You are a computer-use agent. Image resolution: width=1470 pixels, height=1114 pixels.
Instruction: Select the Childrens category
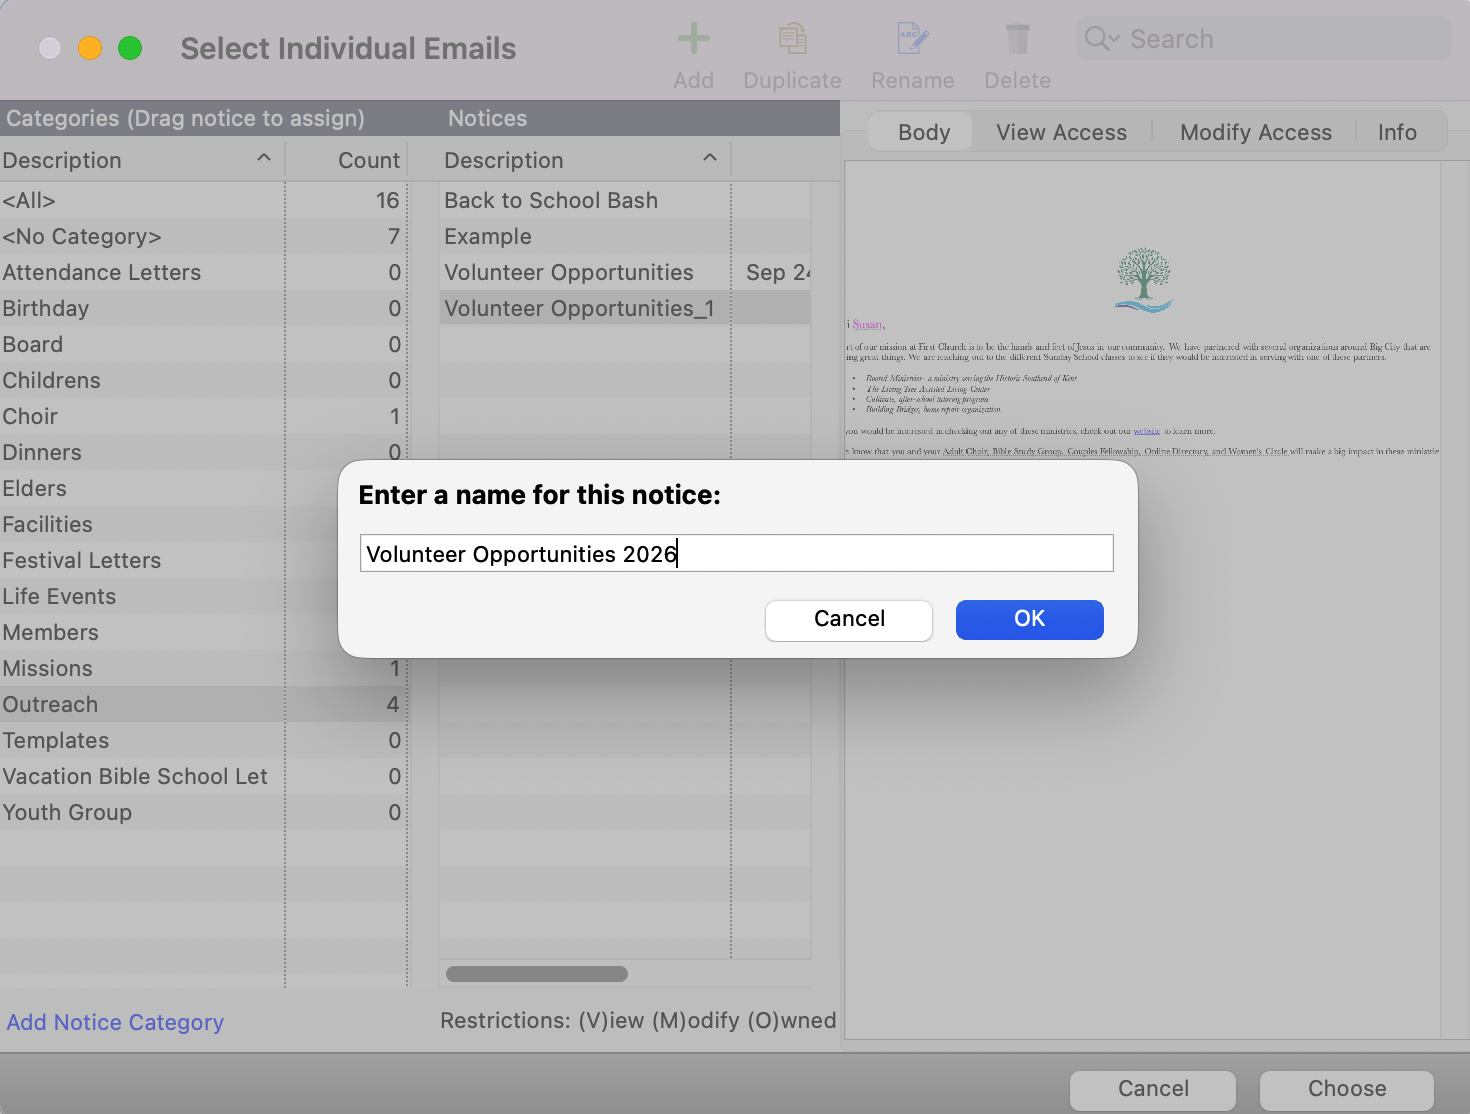203,380
